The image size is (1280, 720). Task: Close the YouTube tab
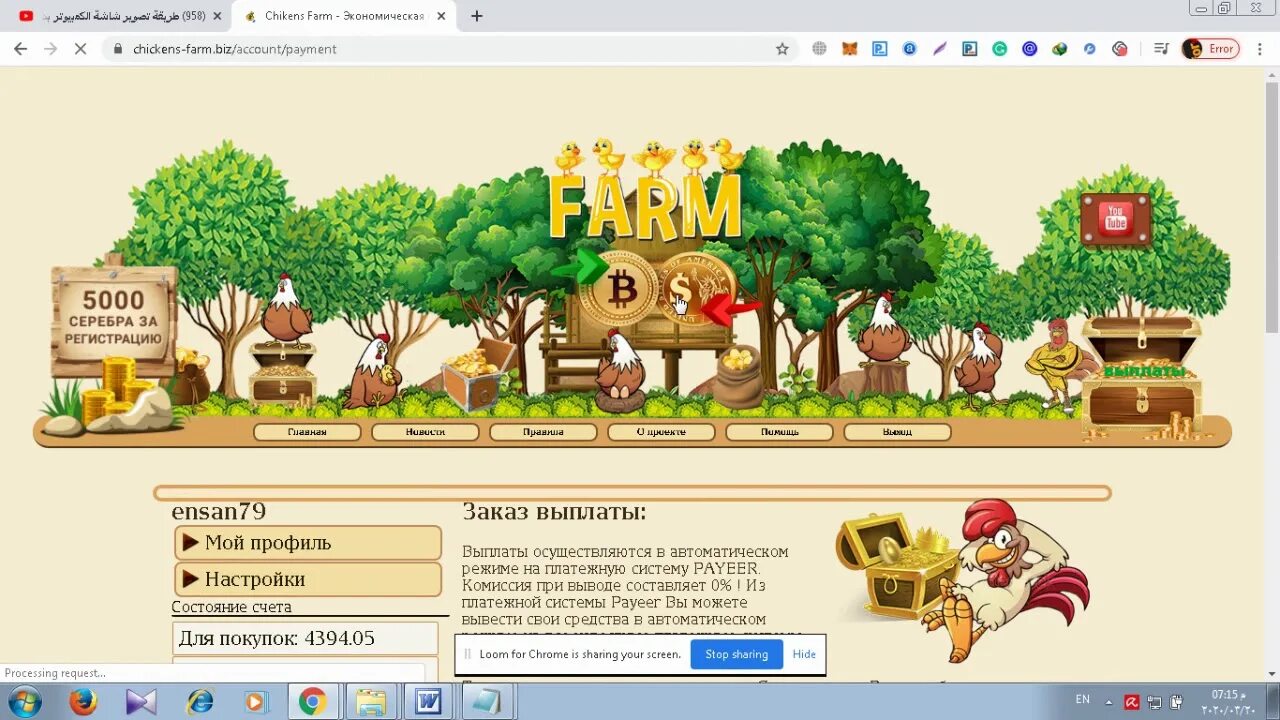(x=217, y=16)
